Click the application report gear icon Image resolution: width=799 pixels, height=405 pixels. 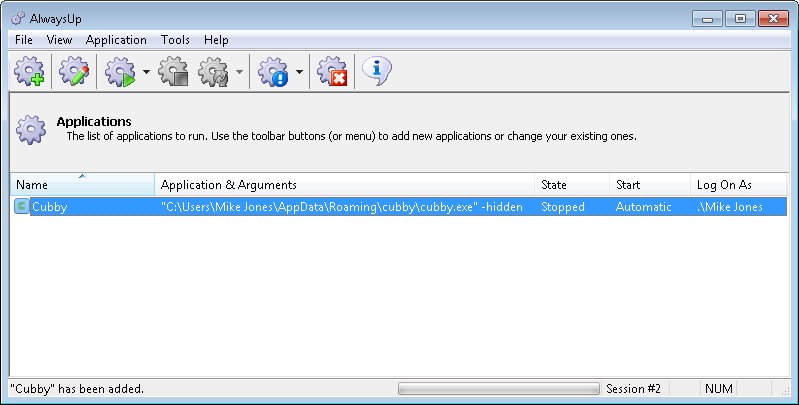273,71
